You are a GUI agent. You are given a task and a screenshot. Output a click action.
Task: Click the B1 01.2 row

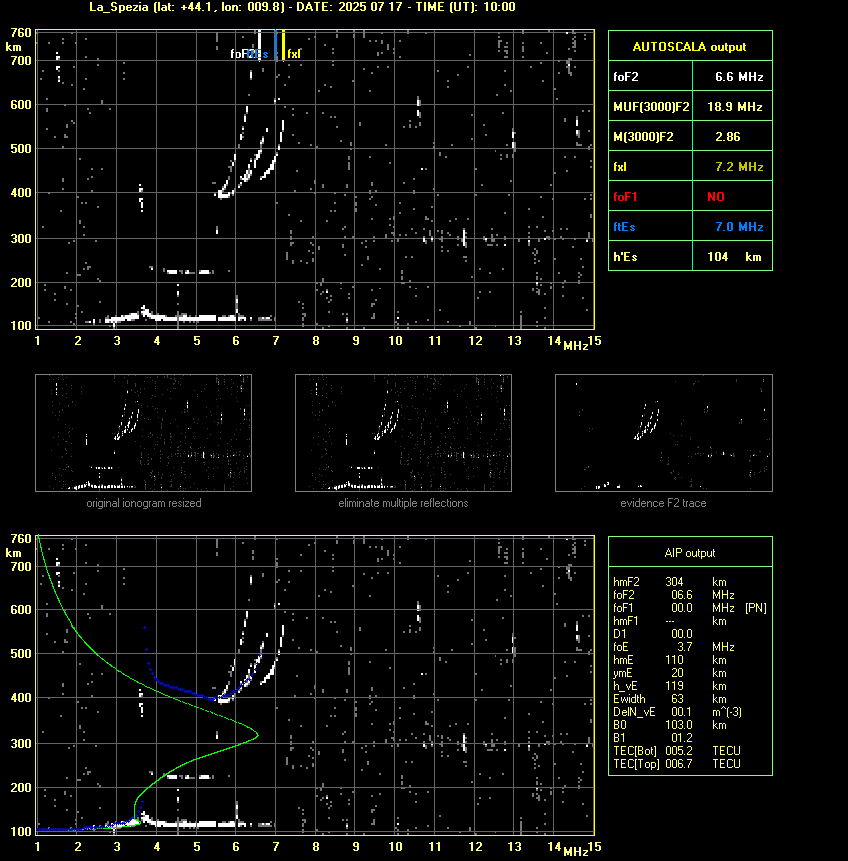(652, 738)
